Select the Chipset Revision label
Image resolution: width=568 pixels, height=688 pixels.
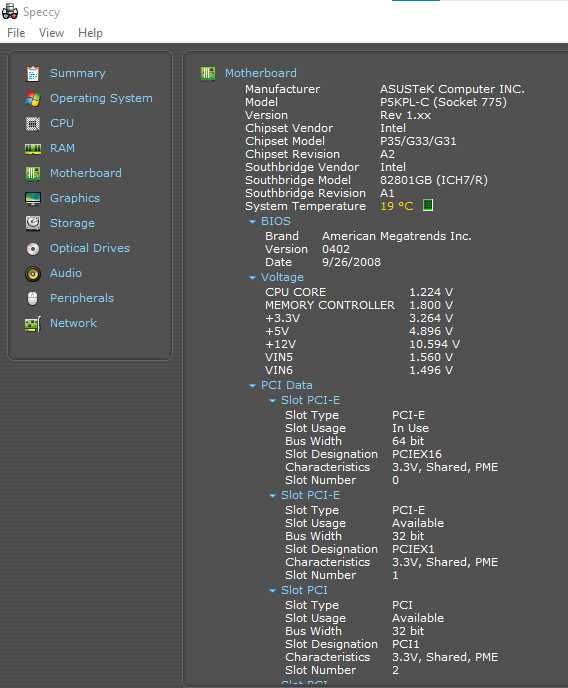293,154
